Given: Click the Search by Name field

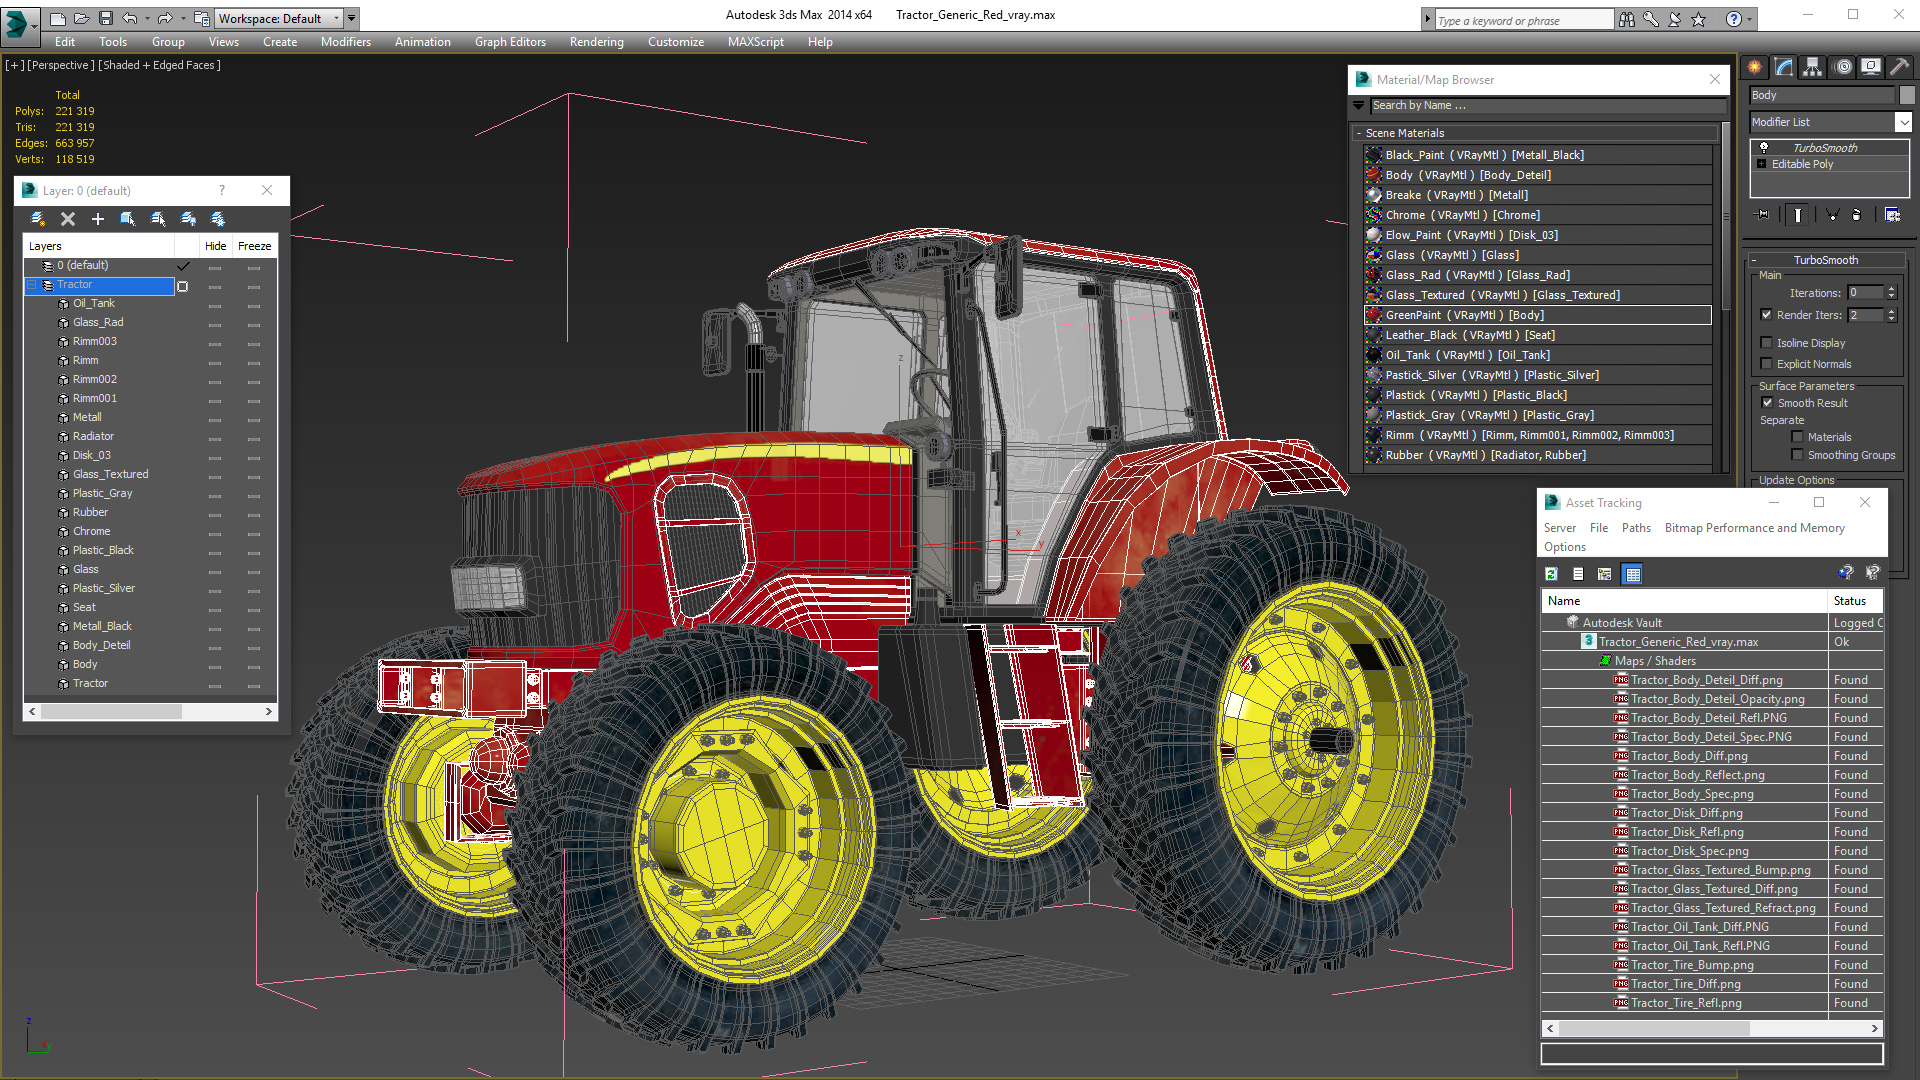Looking at the screenshot, I should [1545, 105].
